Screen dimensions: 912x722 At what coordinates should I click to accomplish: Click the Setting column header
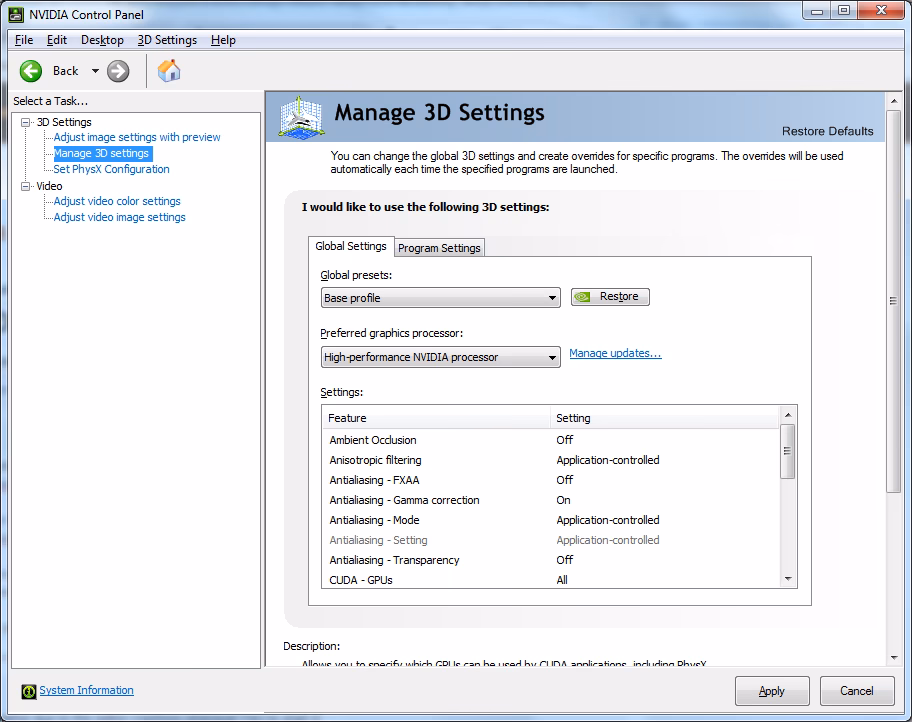664,418
